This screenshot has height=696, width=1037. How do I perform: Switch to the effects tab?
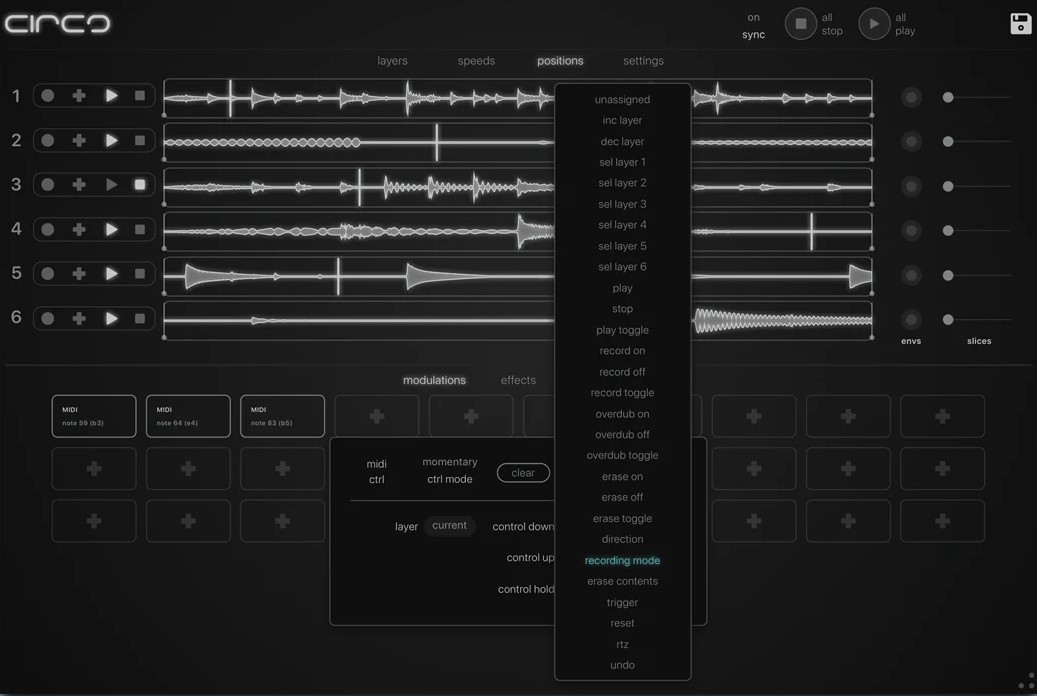coord(518,380)
